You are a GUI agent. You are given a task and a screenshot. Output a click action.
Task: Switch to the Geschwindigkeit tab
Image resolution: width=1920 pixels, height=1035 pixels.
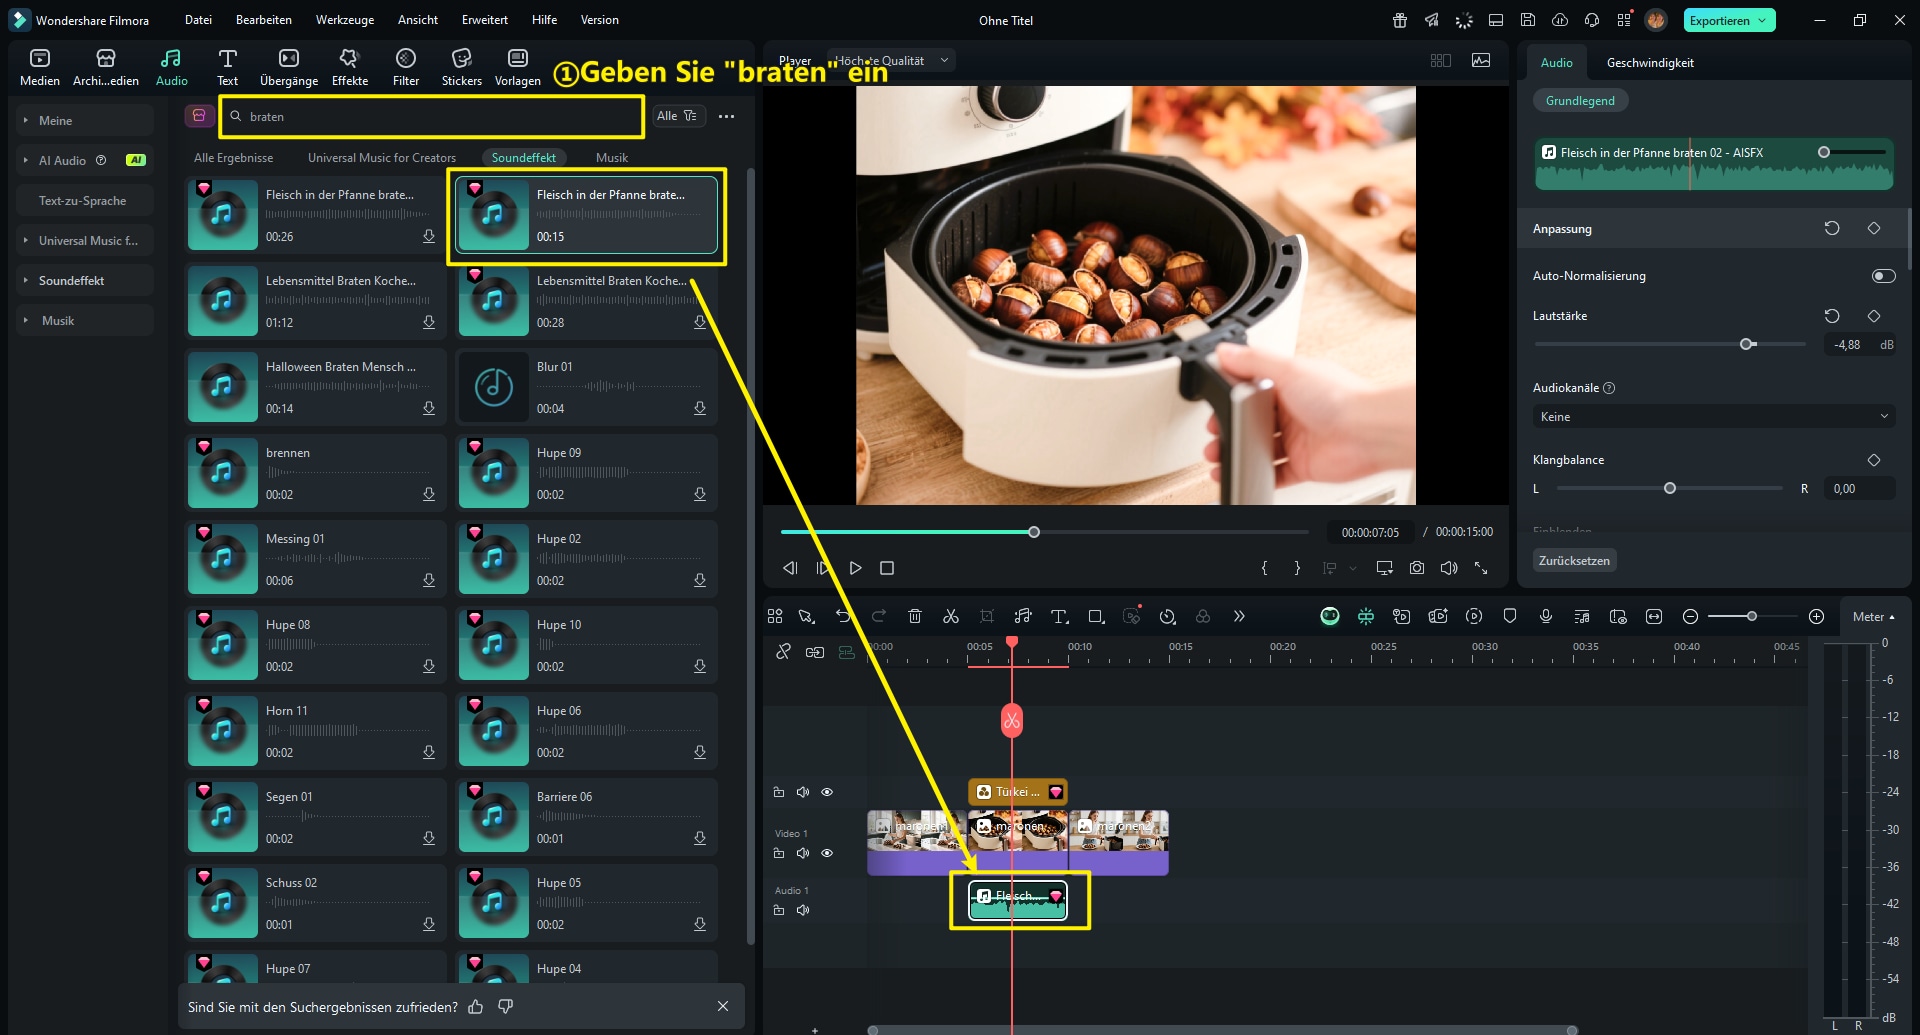coord(1649,63)
